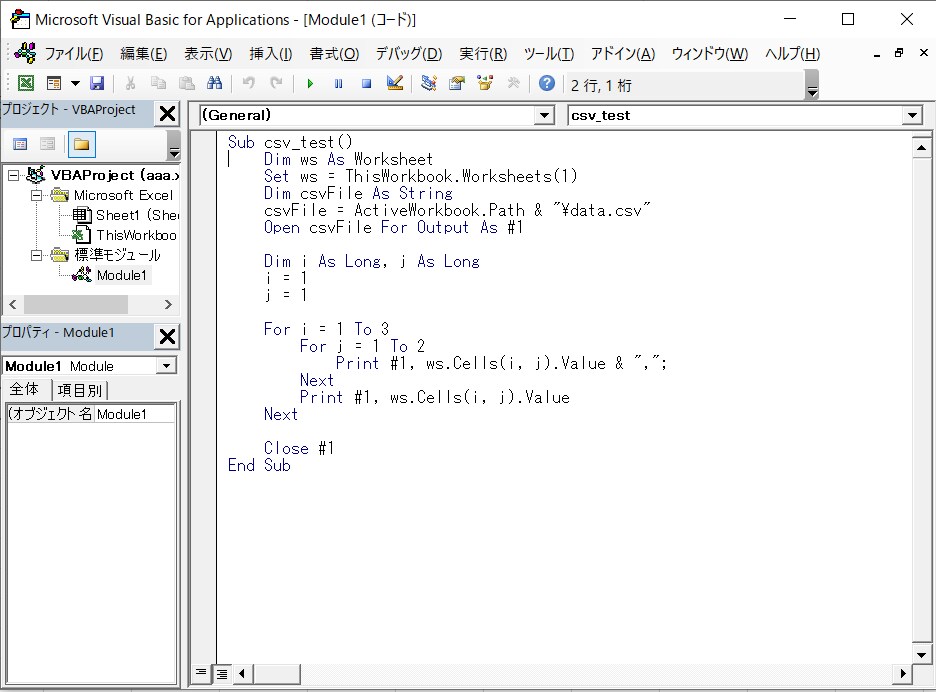
Task: Open the 表示(V) menu
Action: (208, 54)
